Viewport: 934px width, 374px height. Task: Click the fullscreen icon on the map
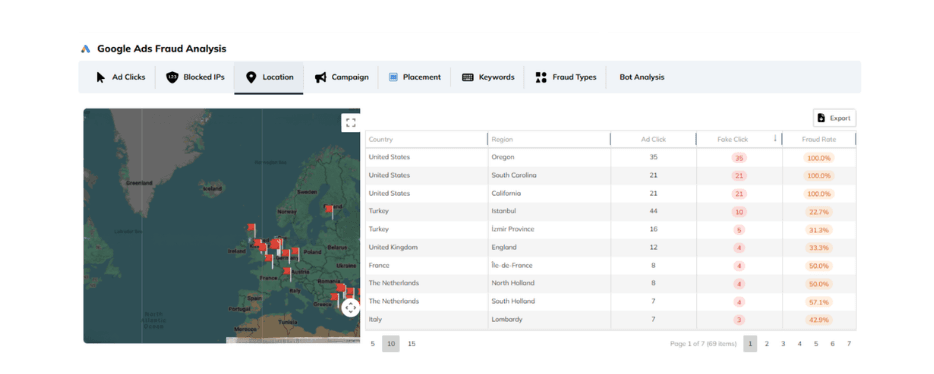[x=350, y=123]
